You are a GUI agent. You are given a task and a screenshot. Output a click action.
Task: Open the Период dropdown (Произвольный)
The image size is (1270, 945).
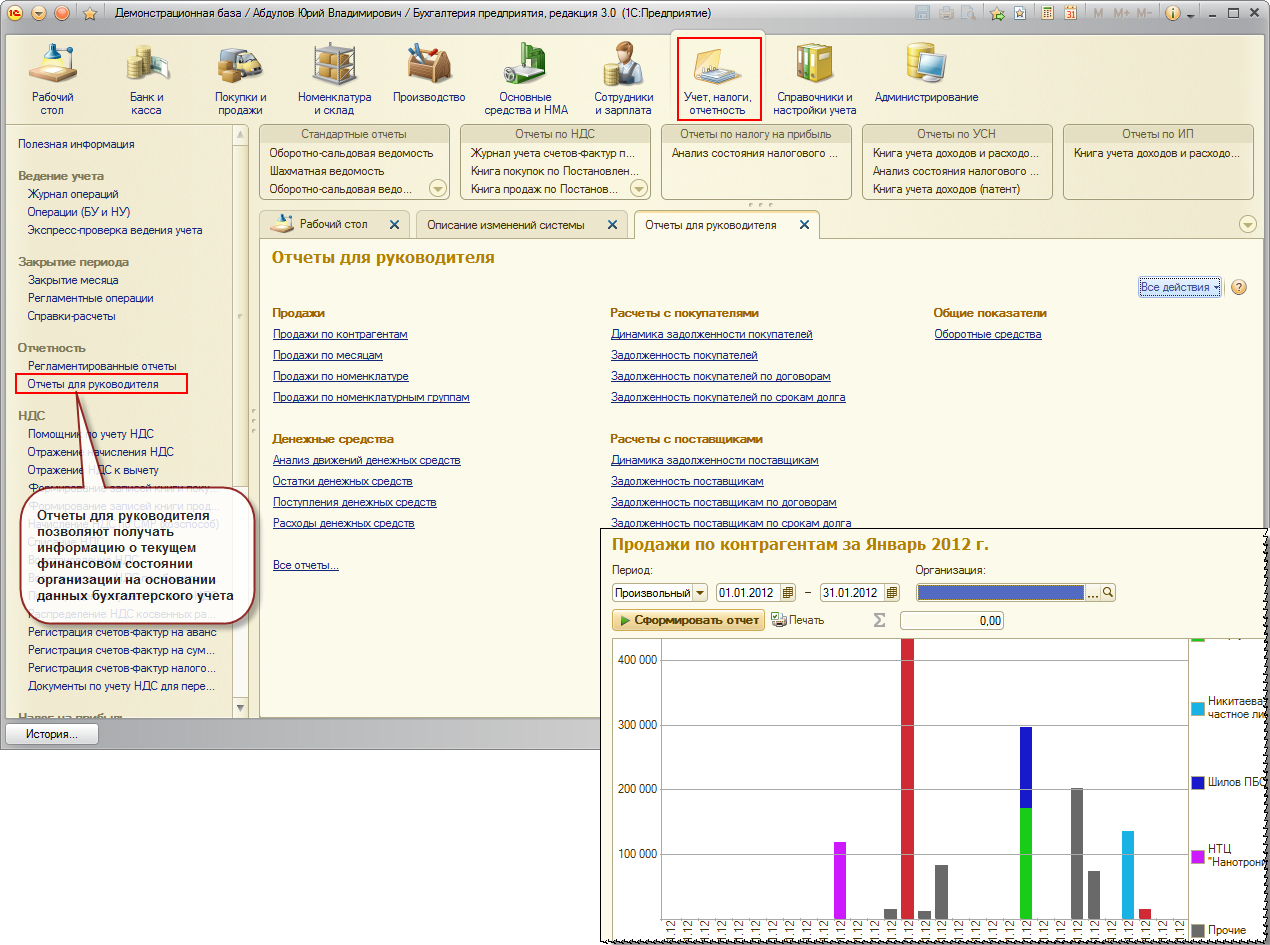tap(699, 592)
